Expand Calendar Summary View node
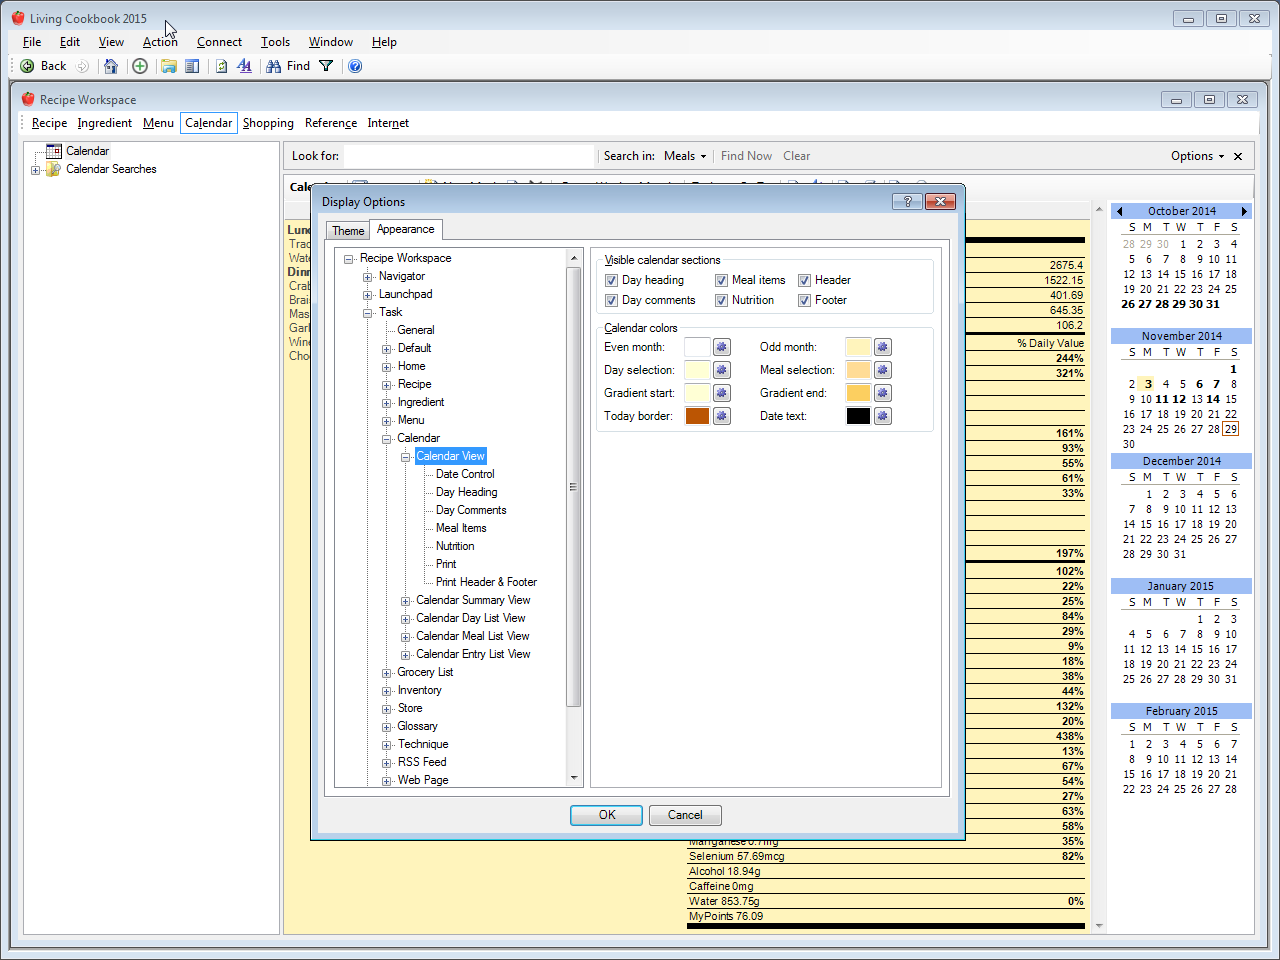 point(406,601)
